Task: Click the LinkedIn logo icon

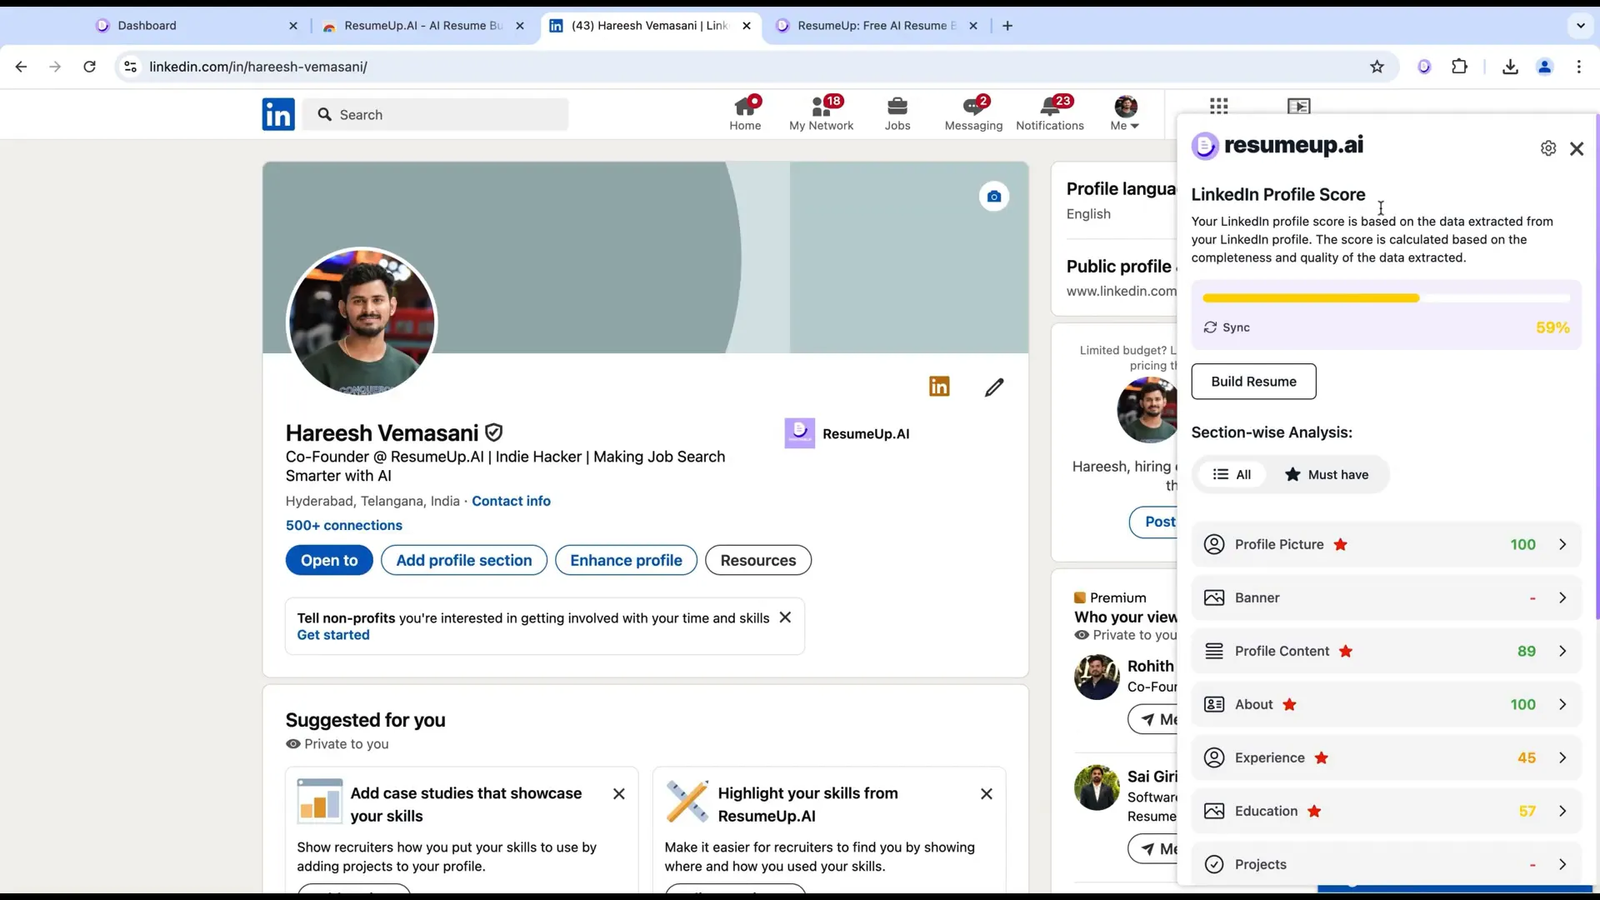Action: (278, 115)
